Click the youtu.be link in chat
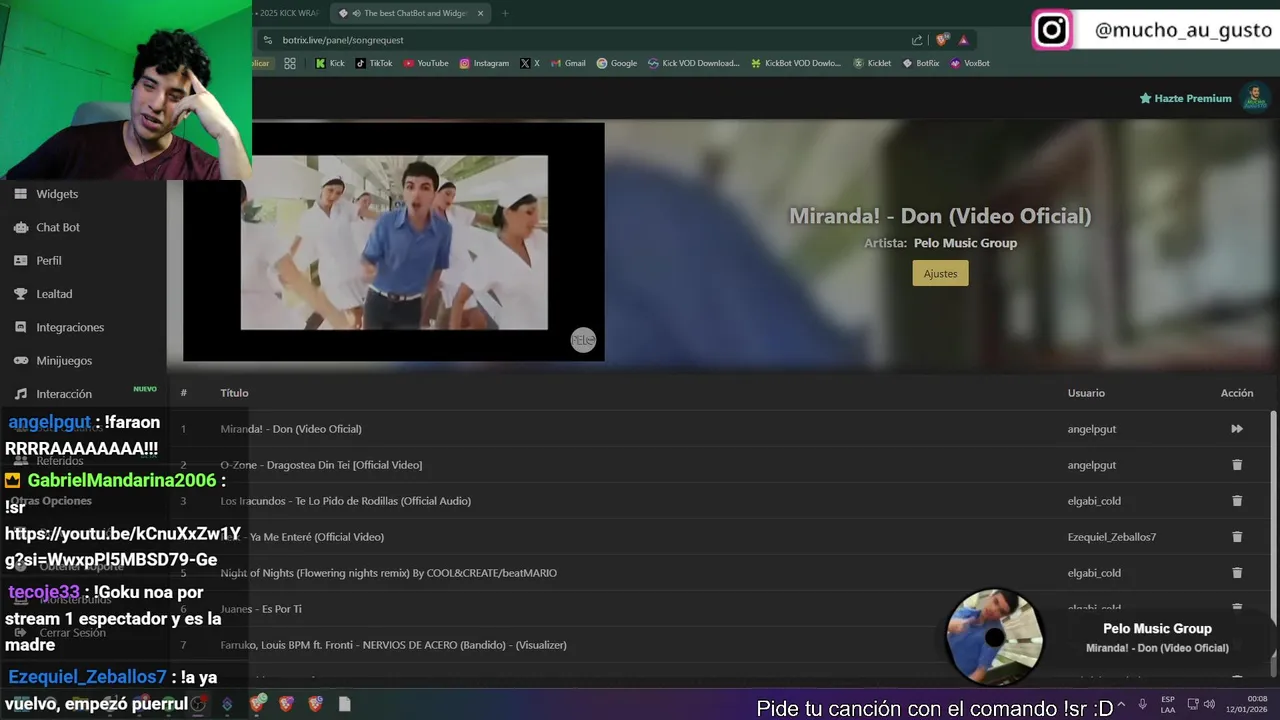This screenshot has height=720, width=1280. [x=123, y=546]
